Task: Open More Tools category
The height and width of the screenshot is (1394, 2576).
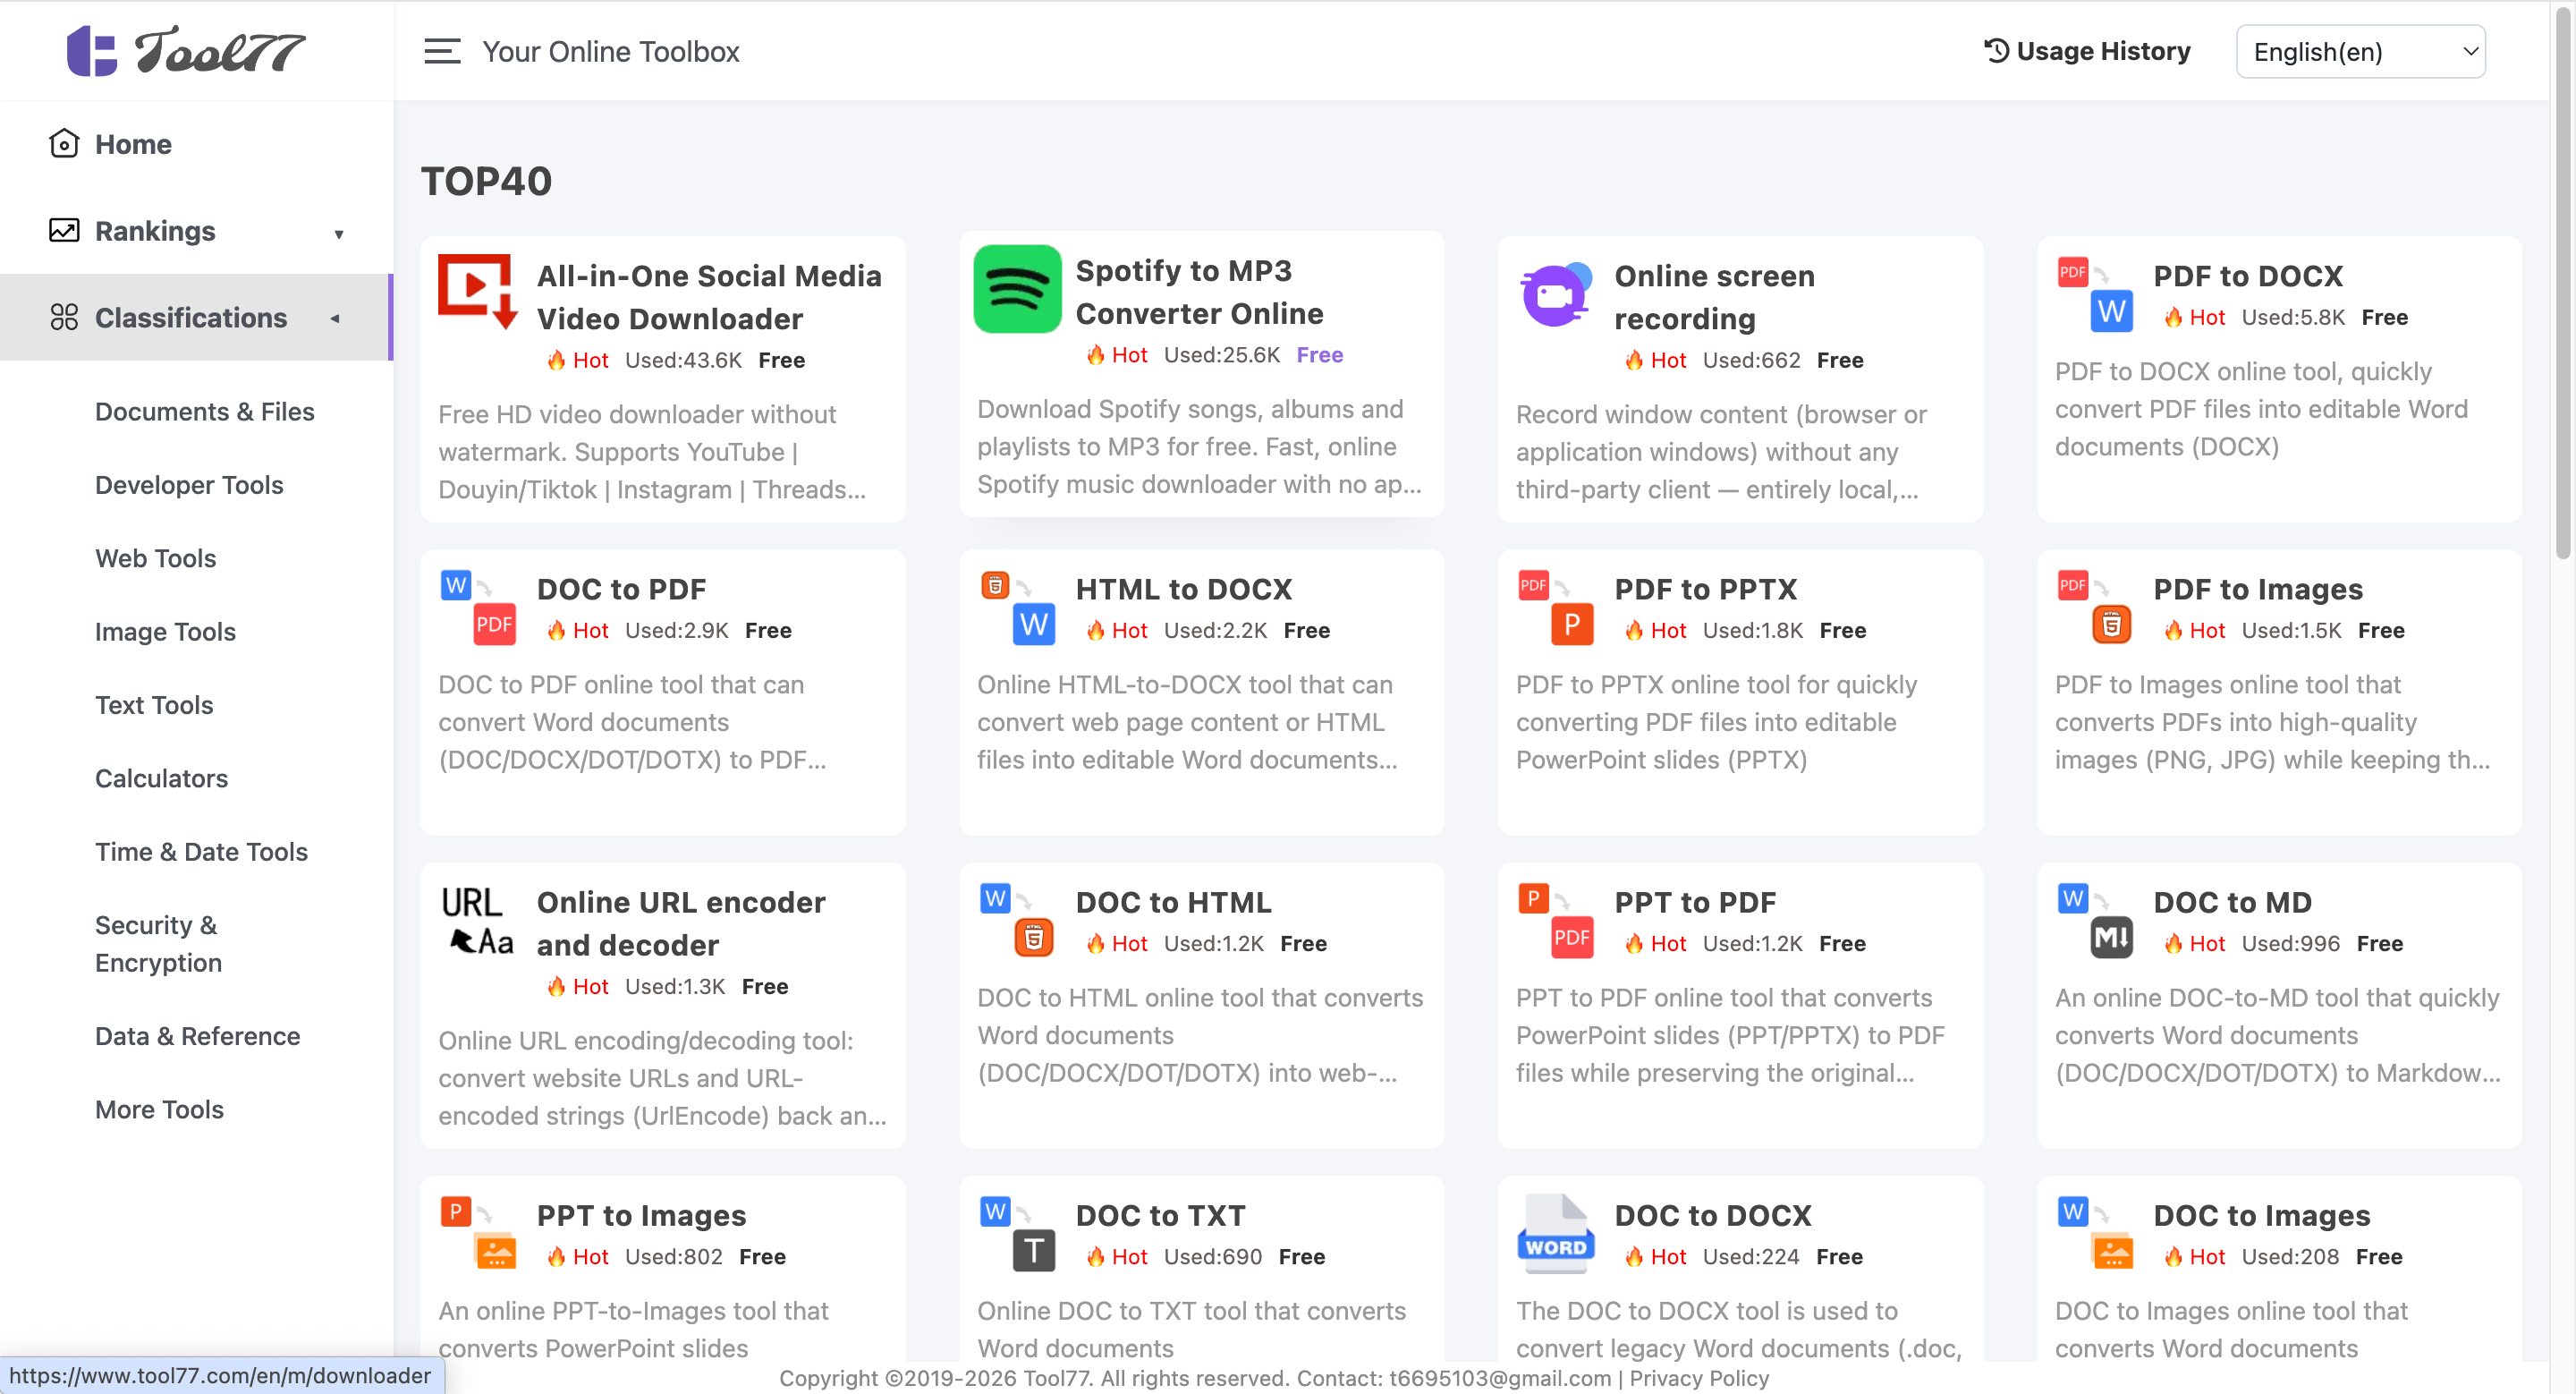Action: pyautogui.click(x=159, y=1110)
